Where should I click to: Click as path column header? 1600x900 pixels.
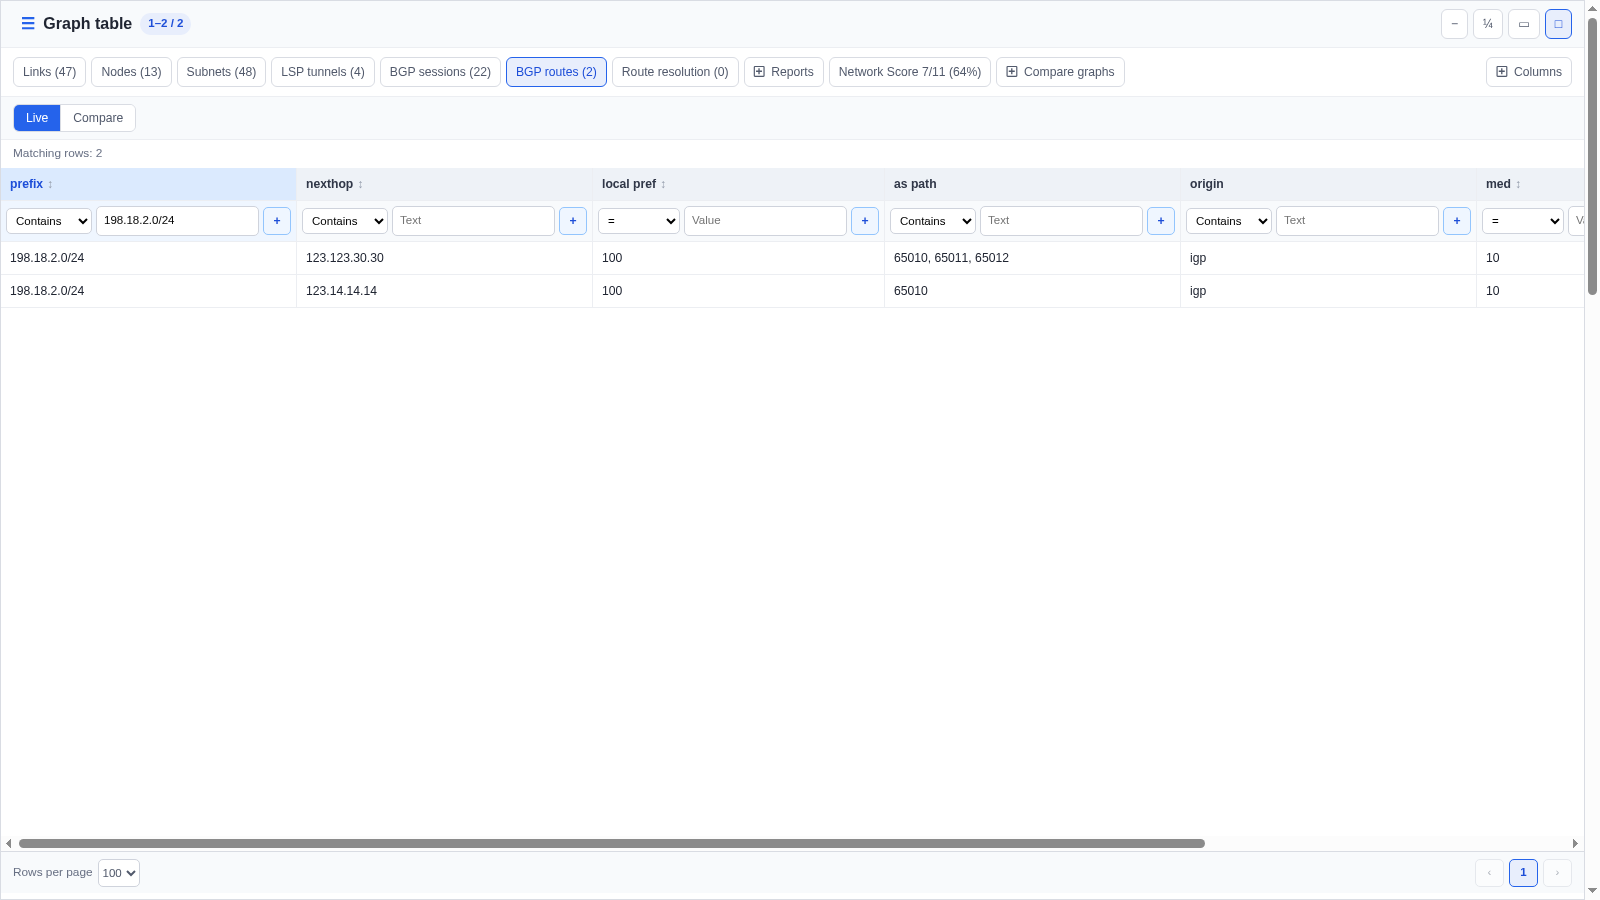[1032, 184]
